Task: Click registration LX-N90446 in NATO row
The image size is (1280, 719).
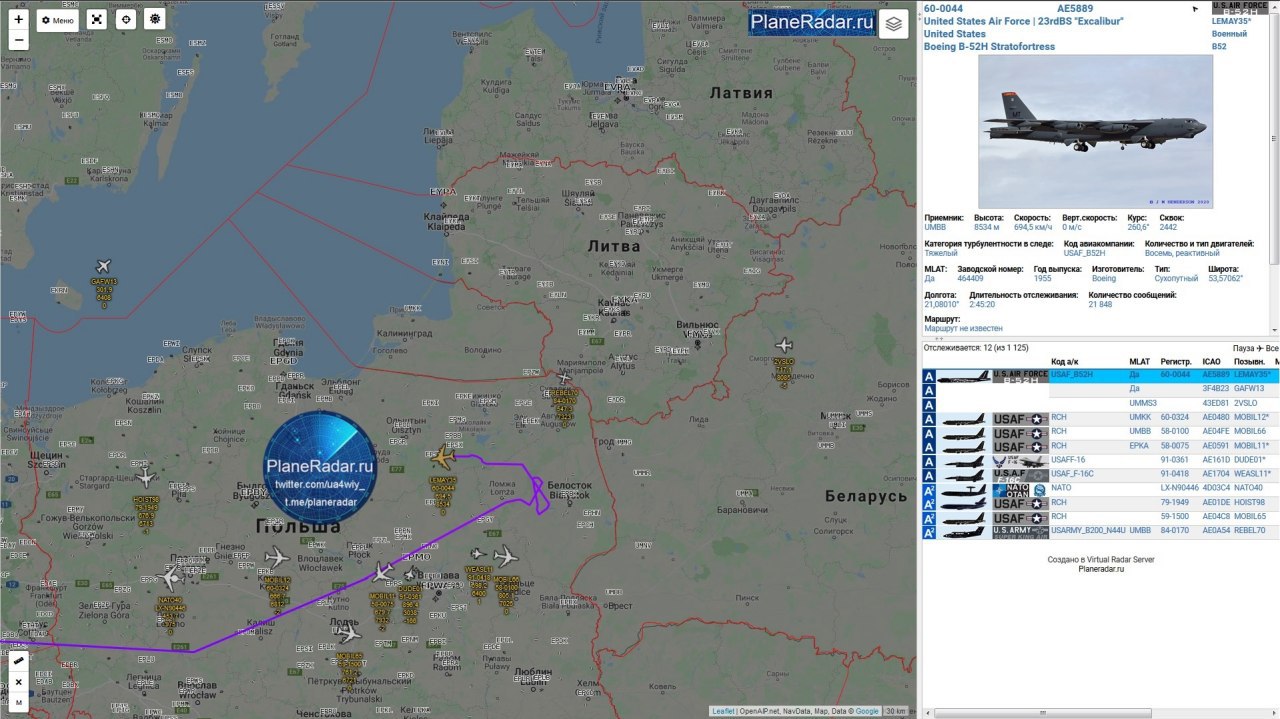Action: click(1179, 489)
